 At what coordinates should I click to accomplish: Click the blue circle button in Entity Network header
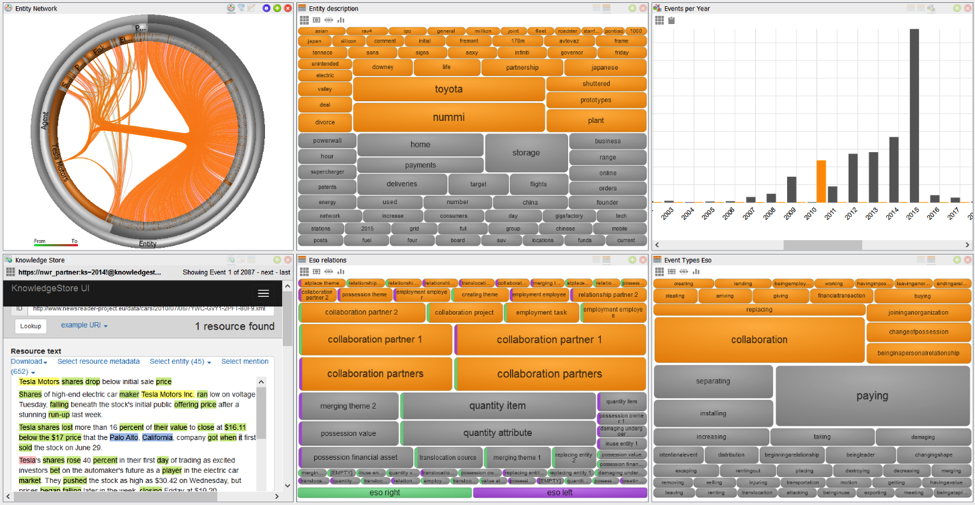(x=266, y=8)
